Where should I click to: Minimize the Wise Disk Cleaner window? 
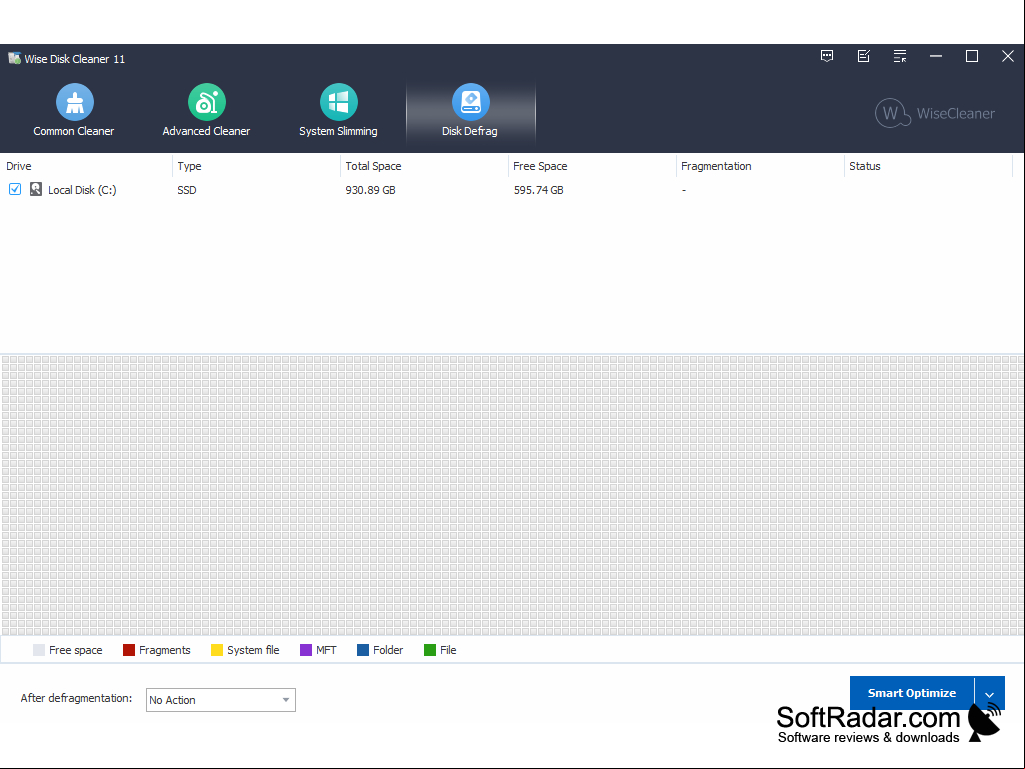936,56
